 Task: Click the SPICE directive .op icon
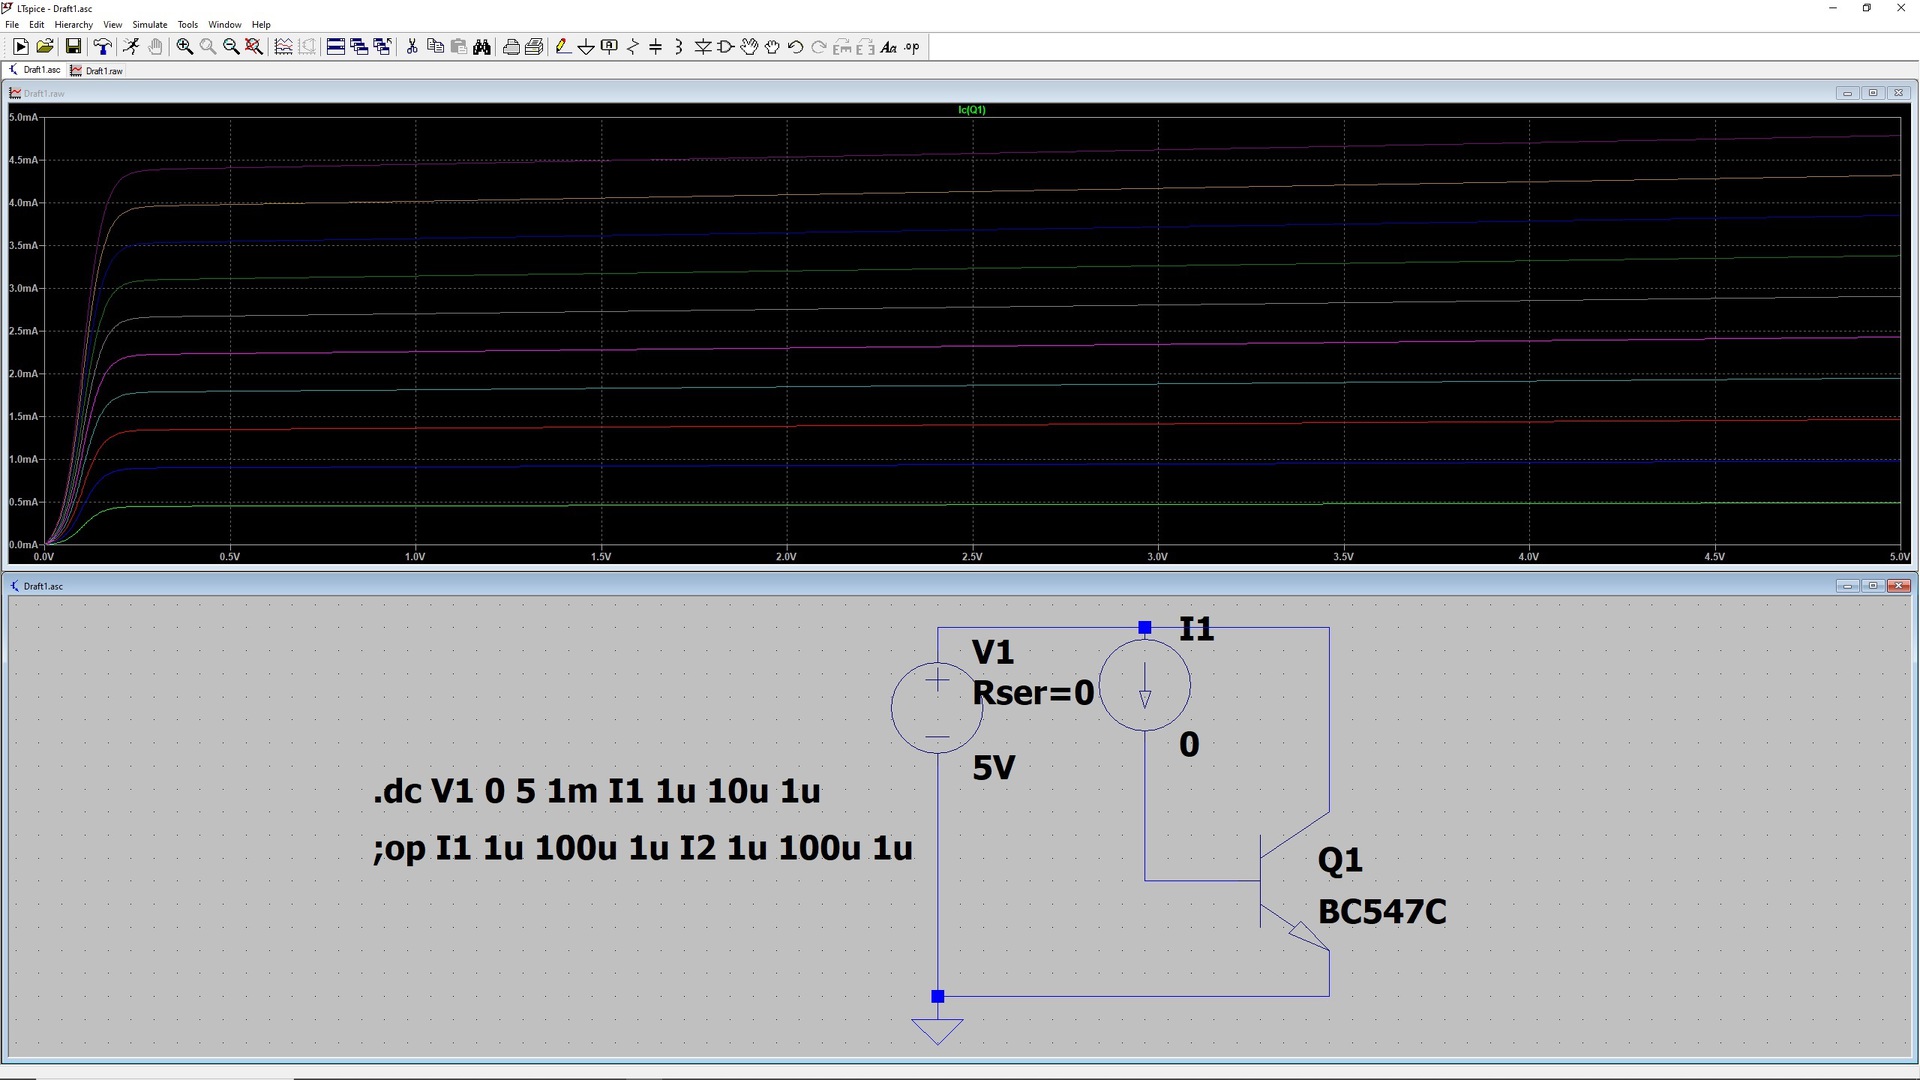(912, 47)
